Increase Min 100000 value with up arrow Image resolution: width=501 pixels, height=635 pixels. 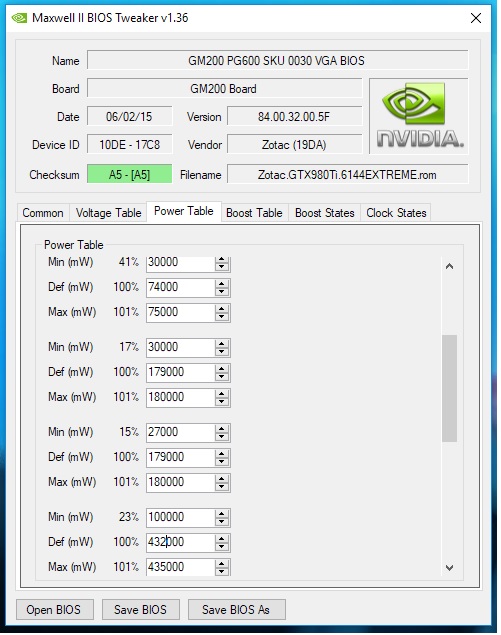(222, 513)
